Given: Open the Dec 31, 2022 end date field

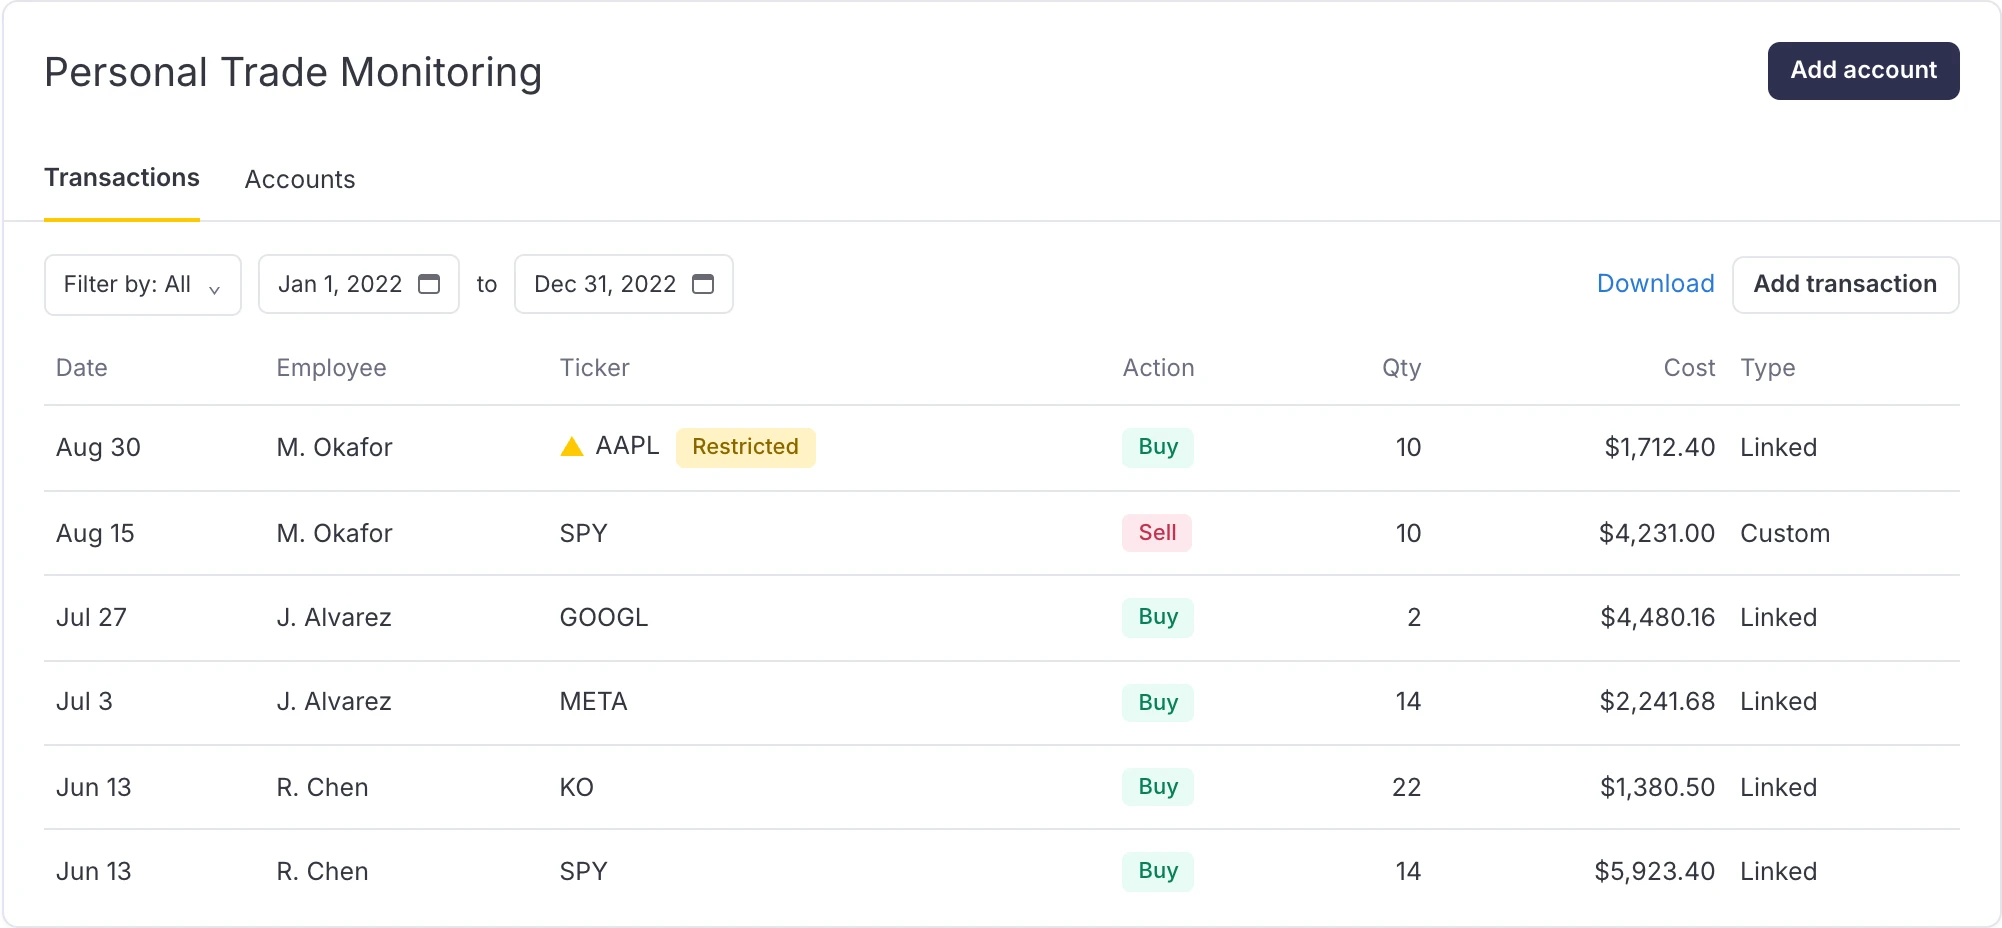Looking at the screenshot, I should [624, 284].
